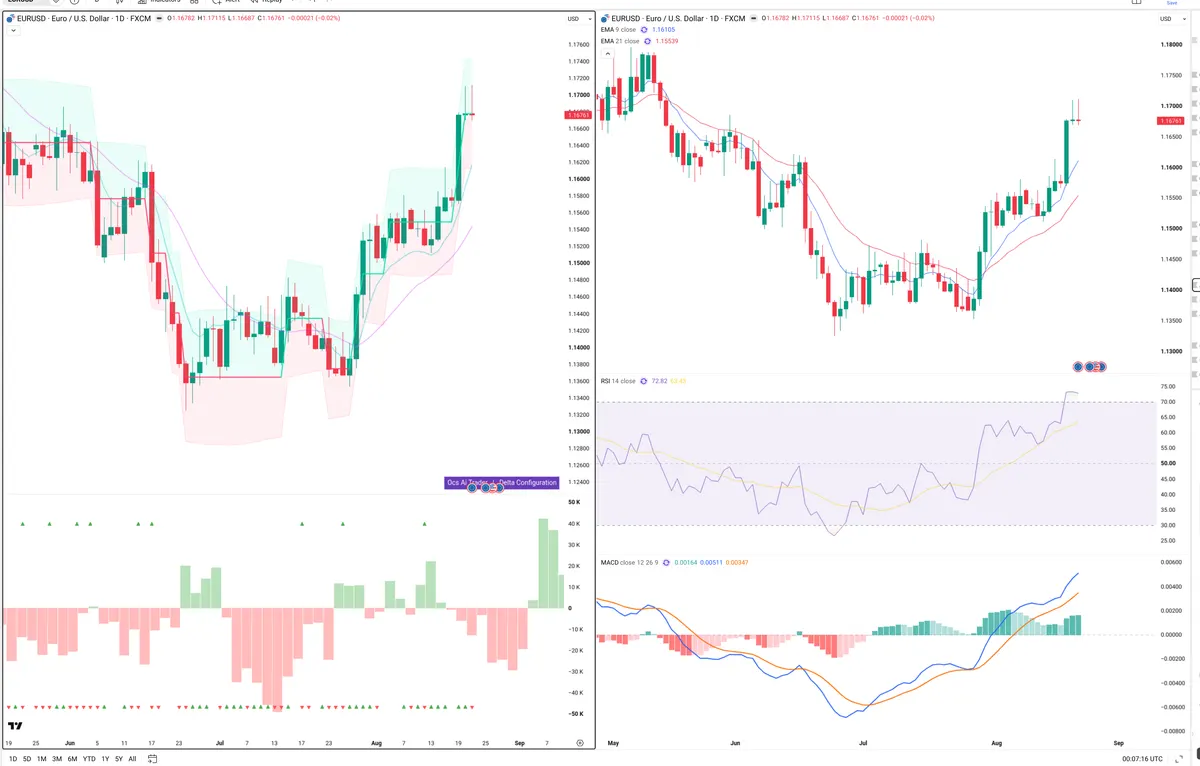The width and height of the screenshot is (1200, 766).
Task: Select the 6M time range
Action: tap(73, 759)
